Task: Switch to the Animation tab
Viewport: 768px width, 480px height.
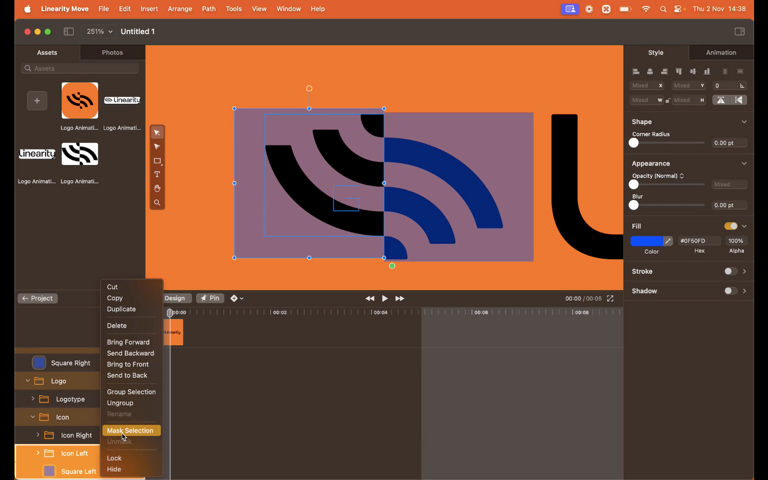Action: [720, 52]
